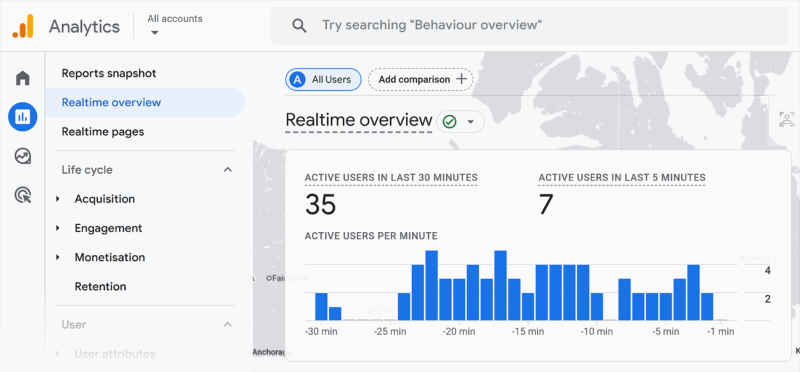Open the Home icon in sidebar

point(22,78)
